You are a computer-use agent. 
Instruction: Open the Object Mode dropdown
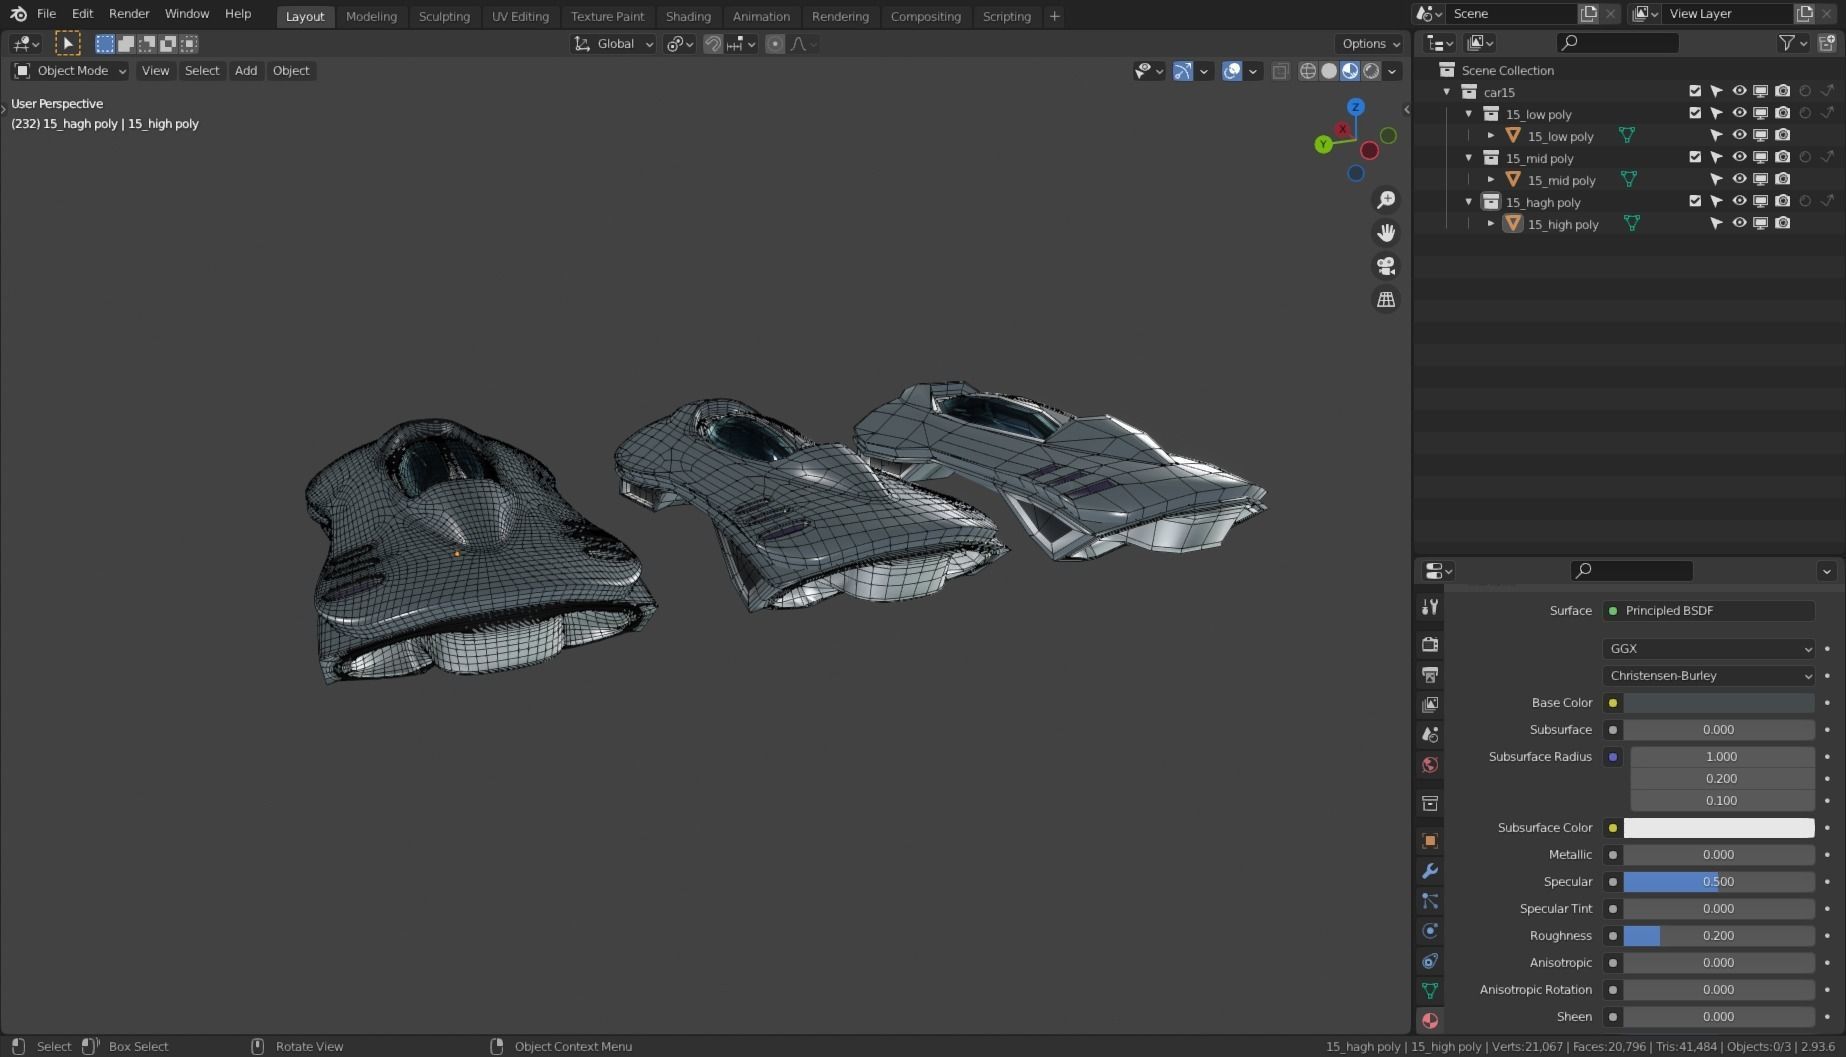coord(71,71)
